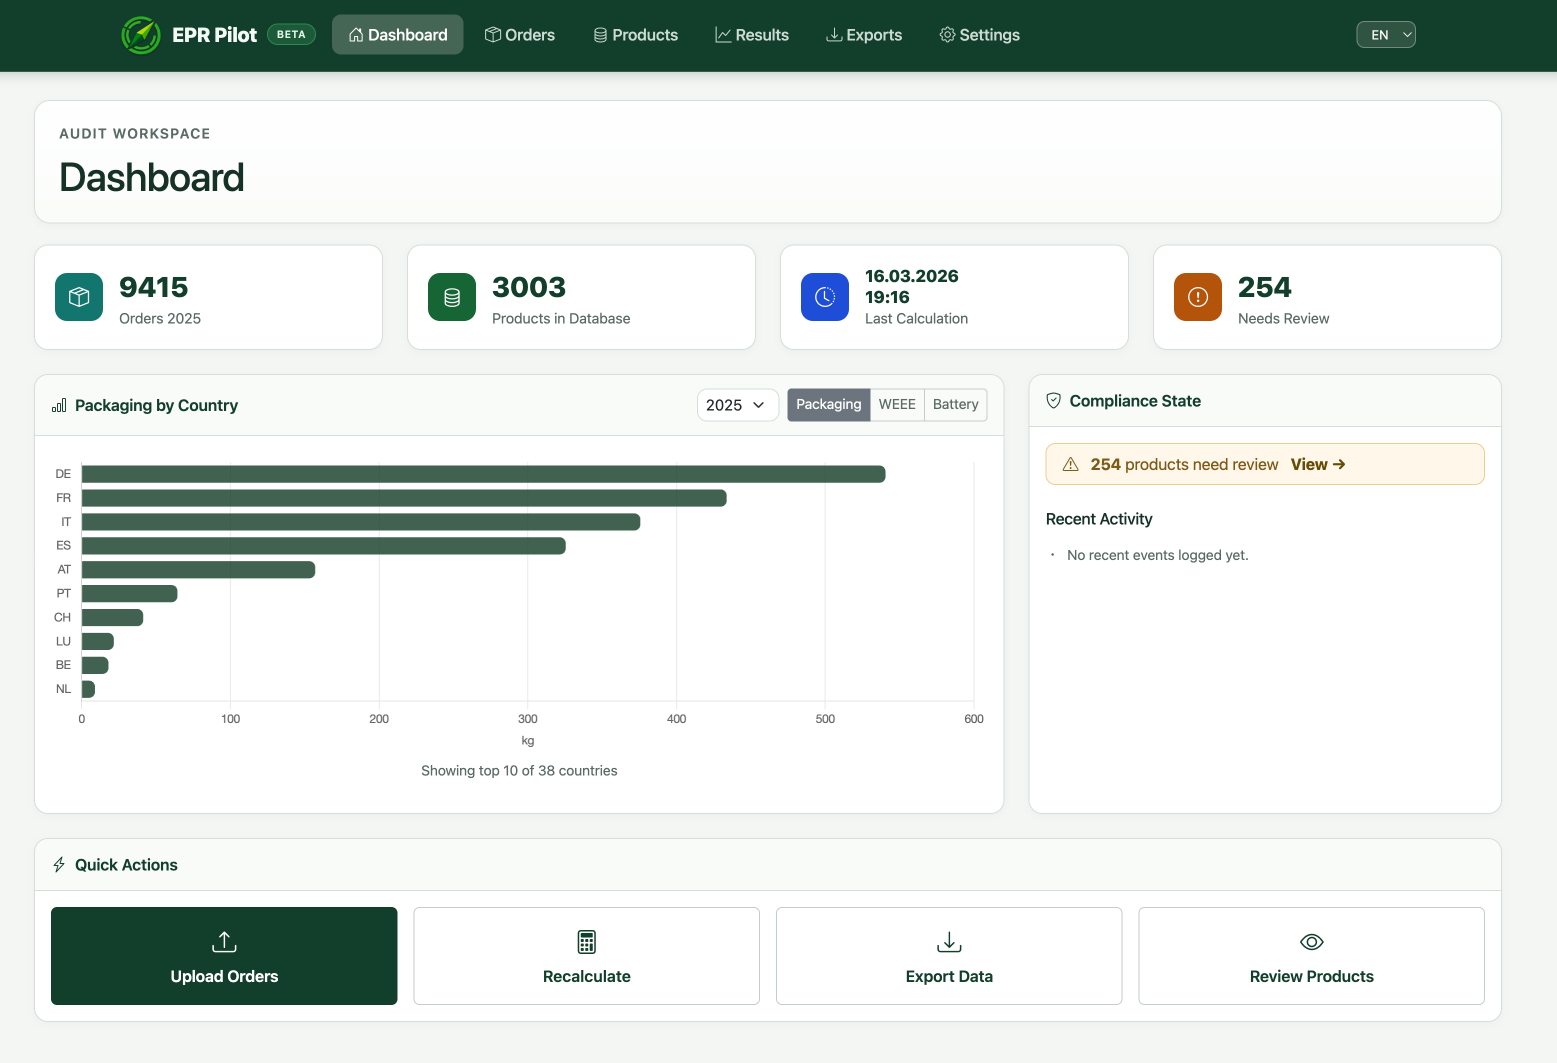Click the Last Calculation clock icon

(824, 297)
